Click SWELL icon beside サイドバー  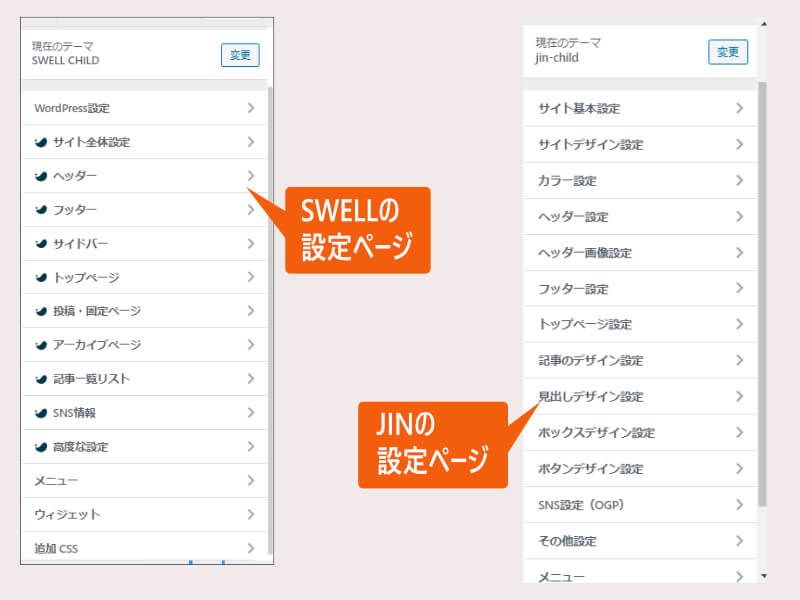(x=41, y=244)
